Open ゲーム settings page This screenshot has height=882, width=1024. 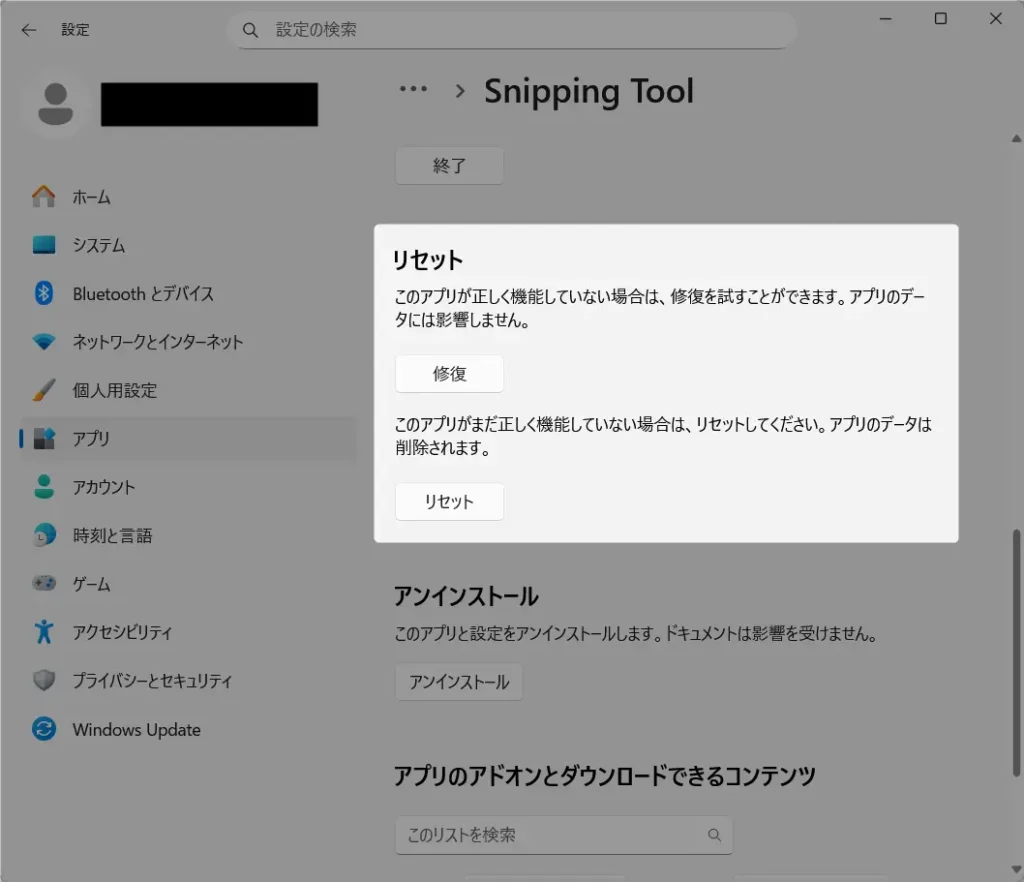pyautogui.click(x=188, y=583)
